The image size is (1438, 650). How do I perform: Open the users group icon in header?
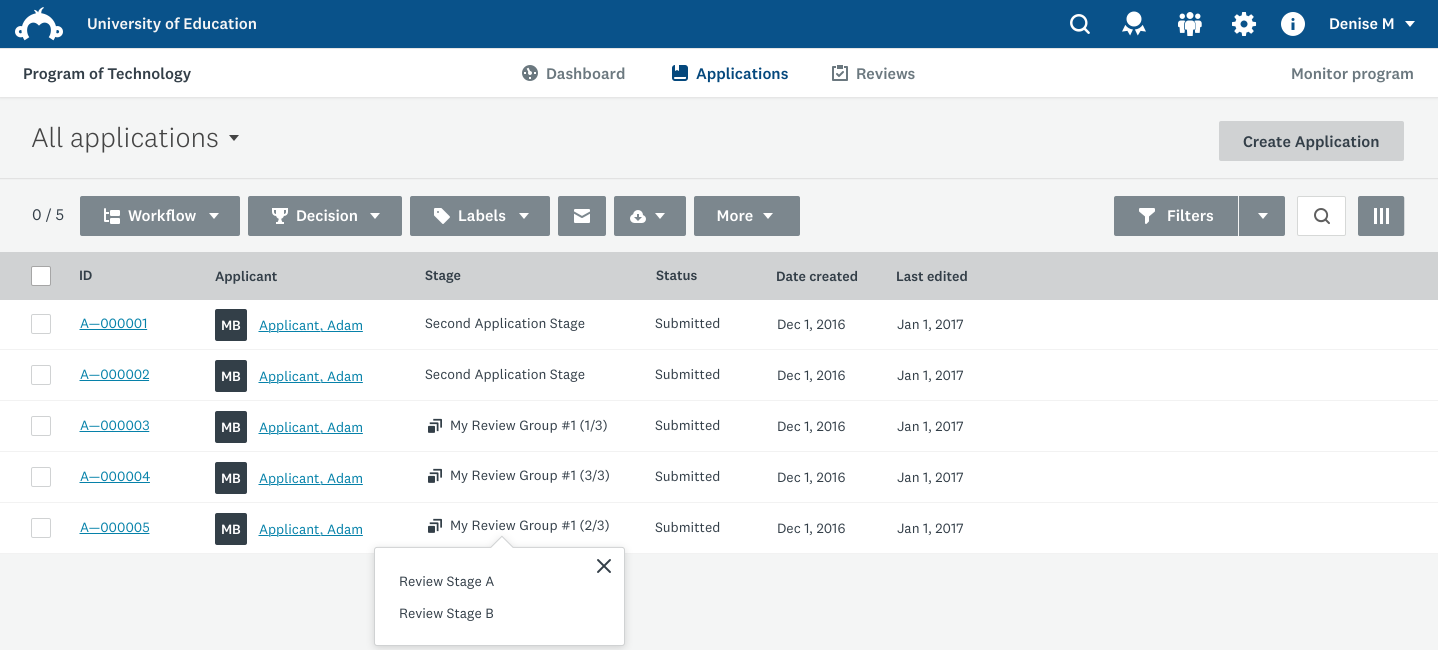pyautogui.click(x=1189, y=24)
